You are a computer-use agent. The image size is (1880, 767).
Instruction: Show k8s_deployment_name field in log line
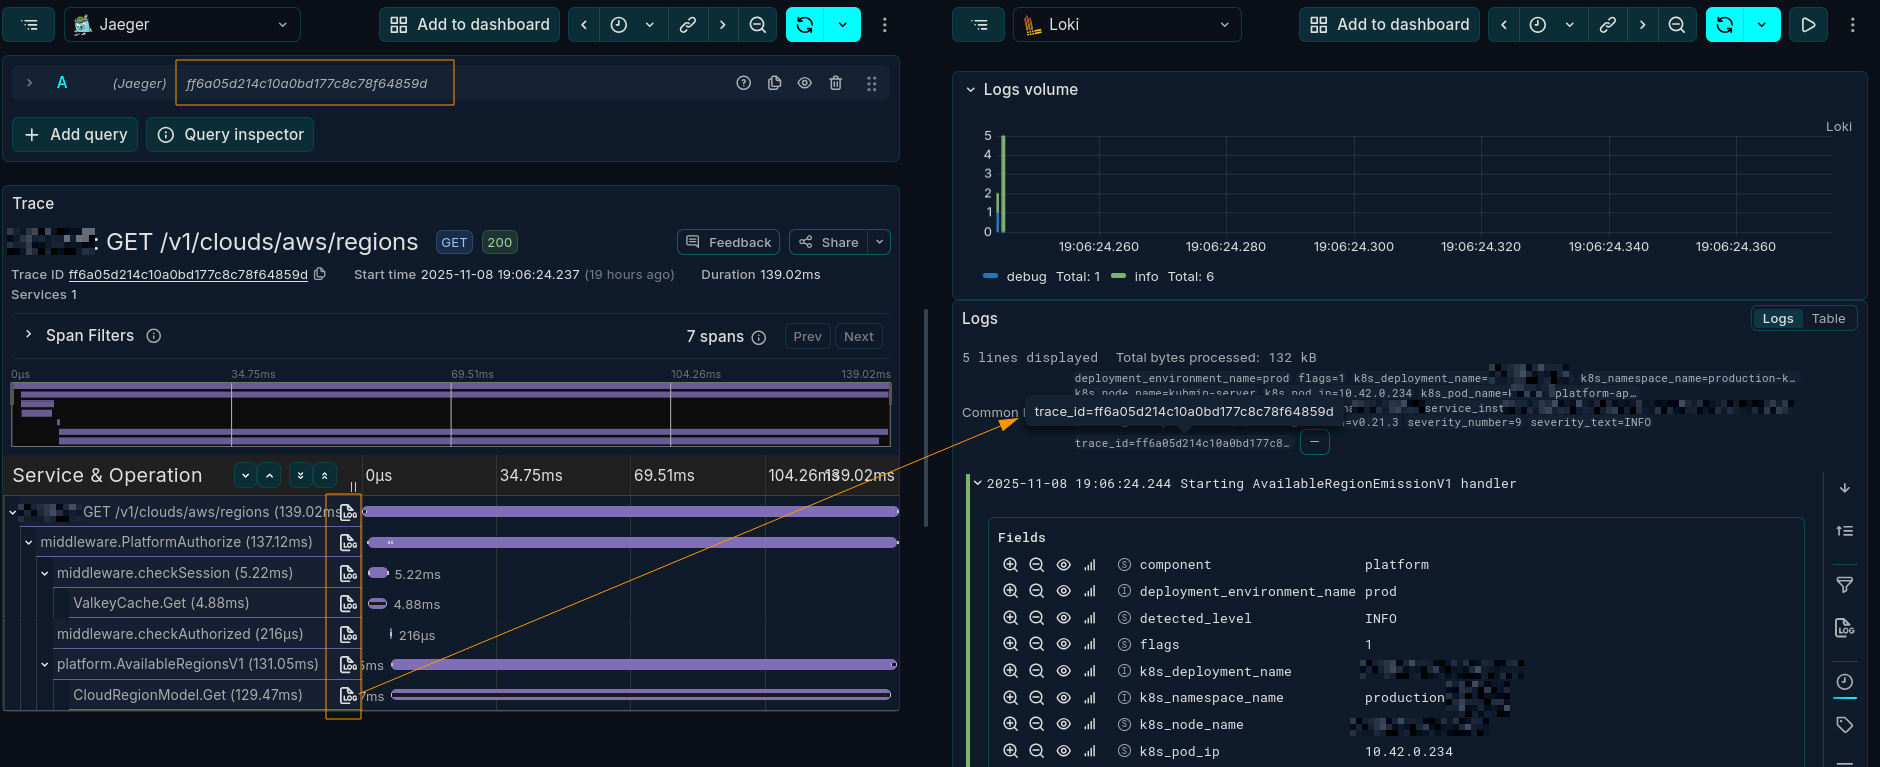pos(1064,671)
